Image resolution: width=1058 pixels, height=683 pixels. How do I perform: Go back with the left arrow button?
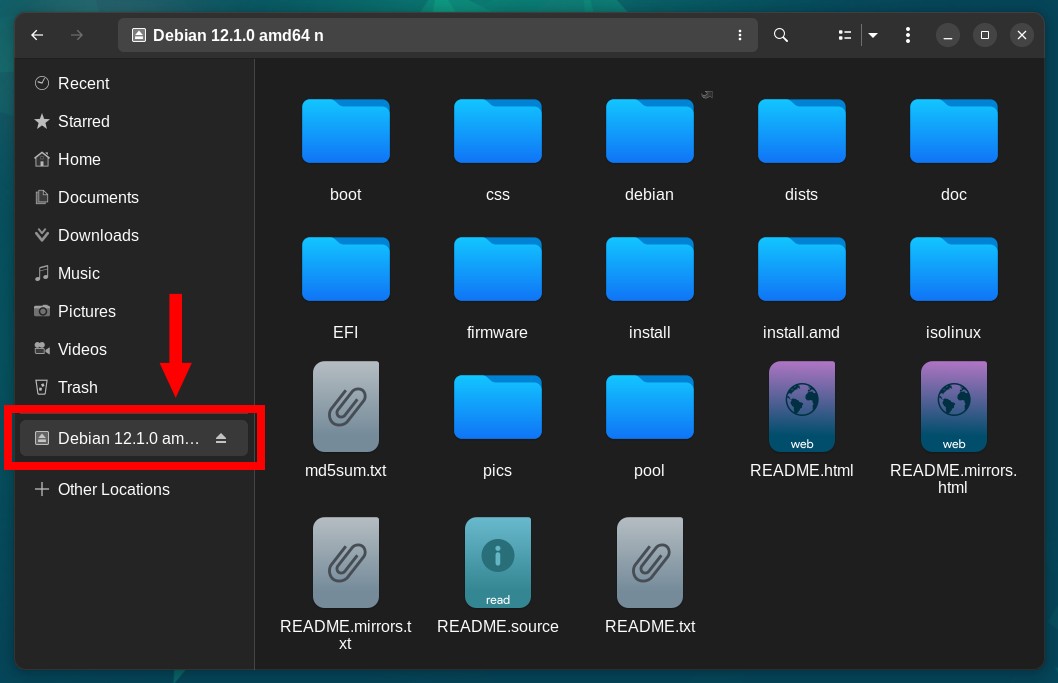tap(37, 35)
